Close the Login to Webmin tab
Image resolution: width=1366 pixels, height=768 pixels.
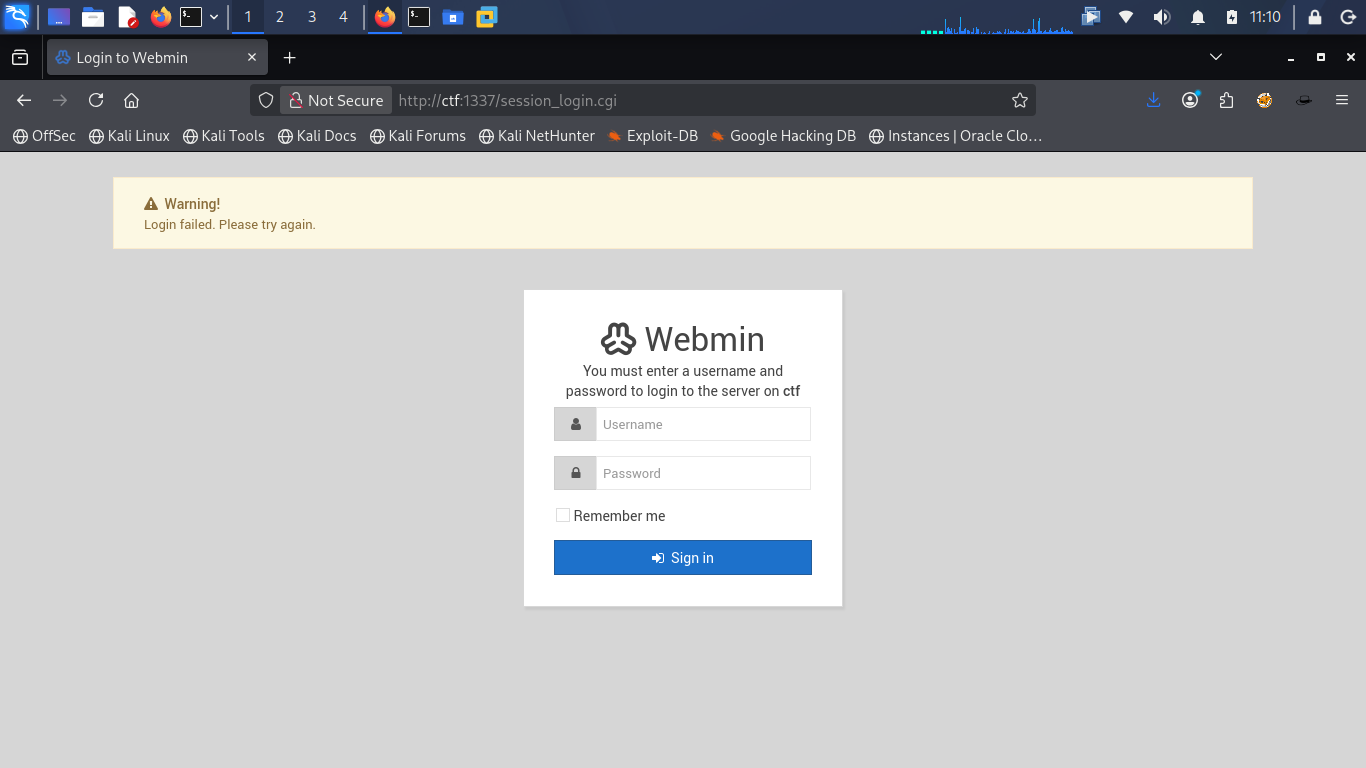tap(252, 58)
